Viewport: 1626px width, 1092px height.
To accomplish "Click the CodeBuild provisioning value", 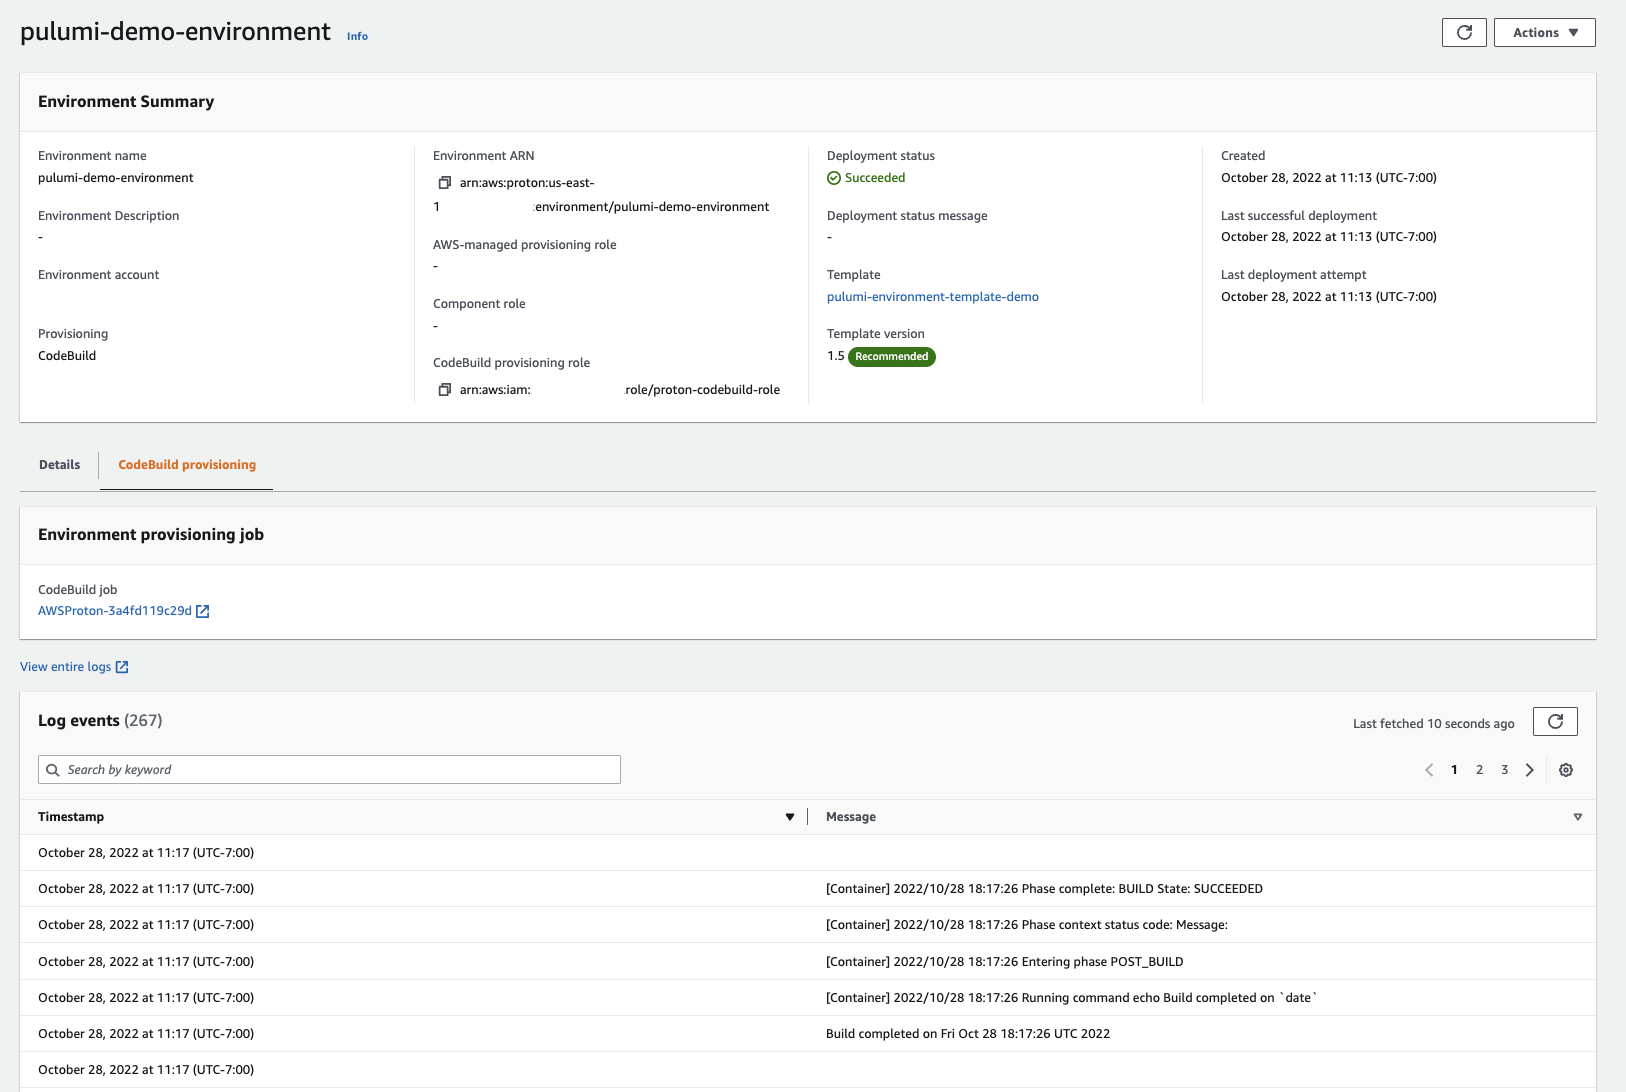I will [67, 356].
